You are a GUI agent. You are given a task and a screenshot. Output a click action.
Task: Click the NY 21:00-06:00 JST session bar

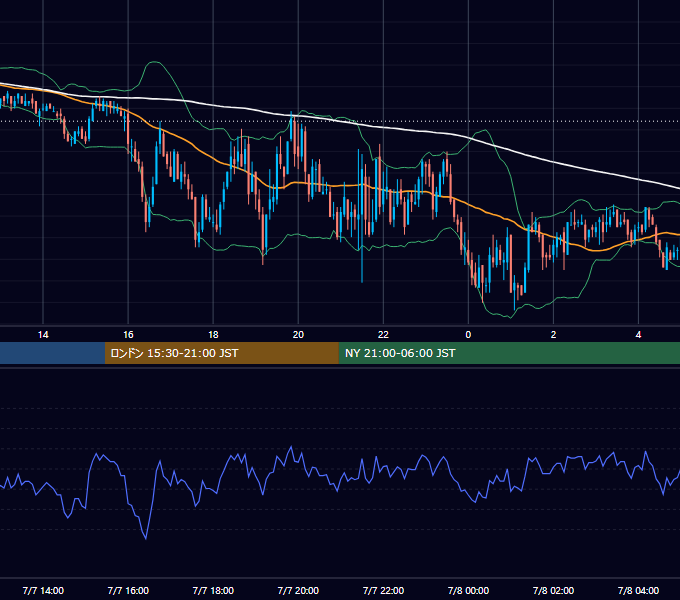[x=509, y=353]
